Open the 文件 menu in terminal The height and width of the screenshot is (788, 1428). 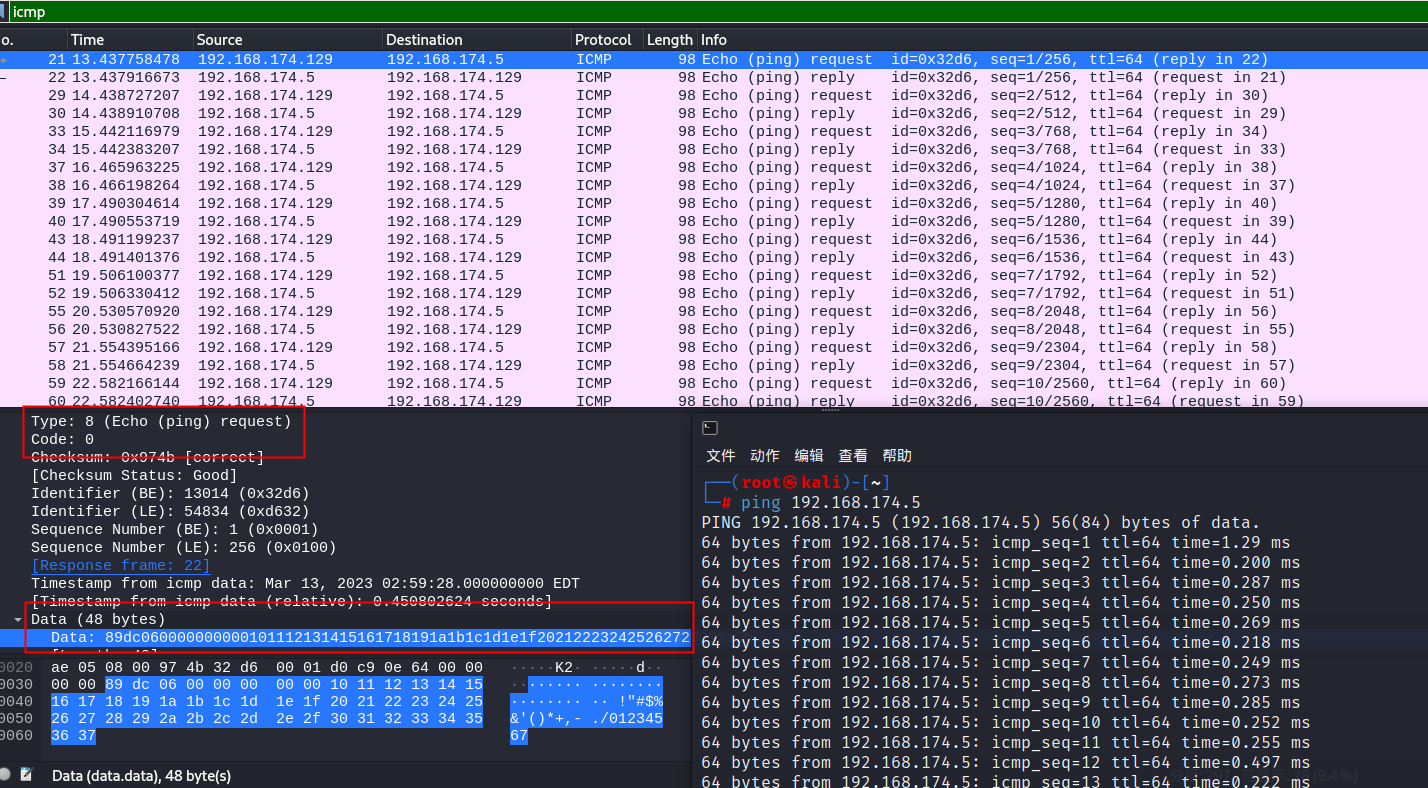tap(721, 456)
